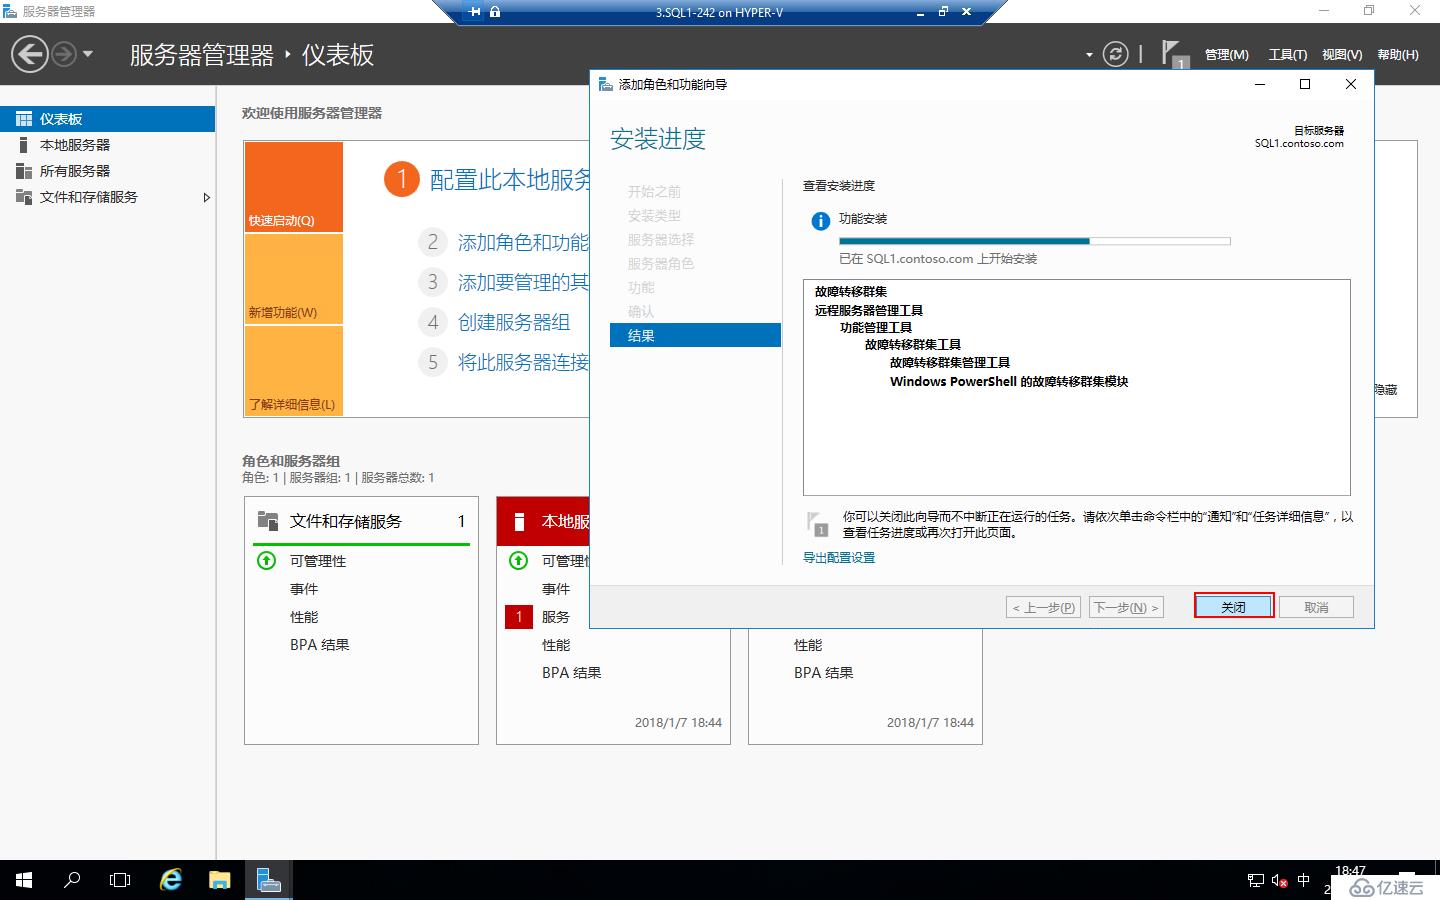Select 本地服务器 in the left navigation
This screenshot has height=900, width=1440.
(x=107, y=145)
